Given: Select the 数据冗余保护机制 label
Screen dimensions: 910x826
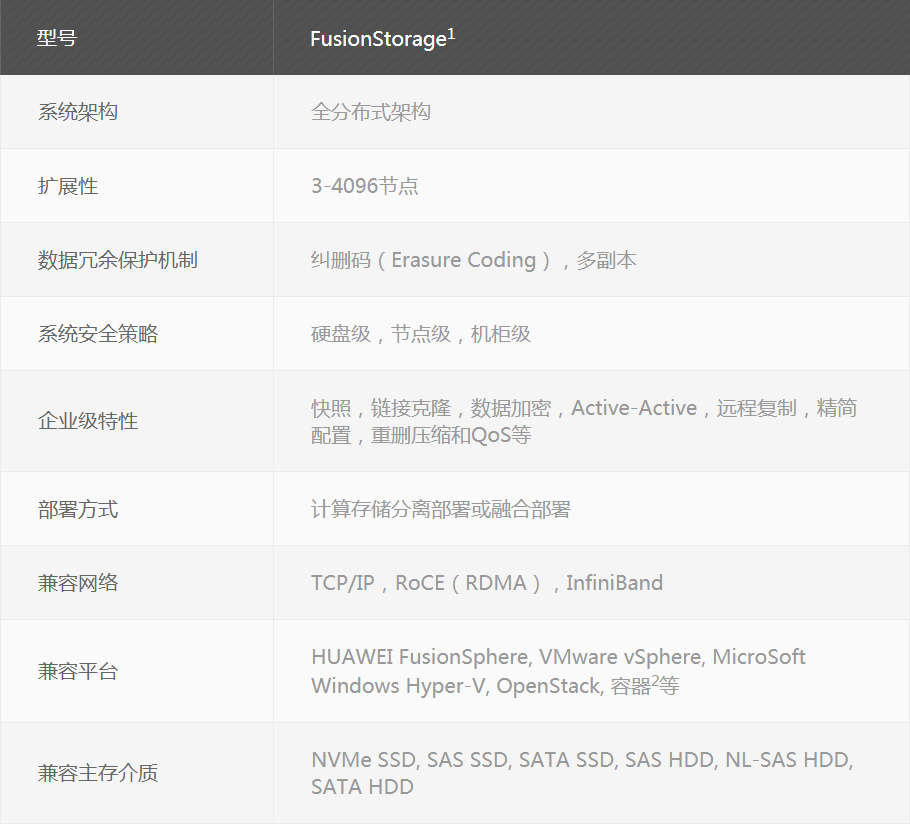Looking at the screenshot, I should pos(118,260).
